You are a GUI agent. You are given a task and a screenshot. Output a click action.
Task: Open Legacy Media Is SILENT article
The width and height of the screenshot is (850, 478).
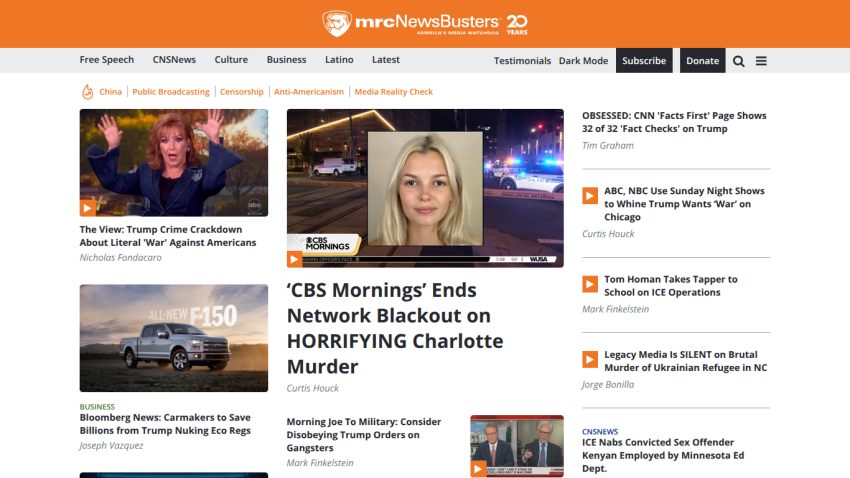point(686,361)
